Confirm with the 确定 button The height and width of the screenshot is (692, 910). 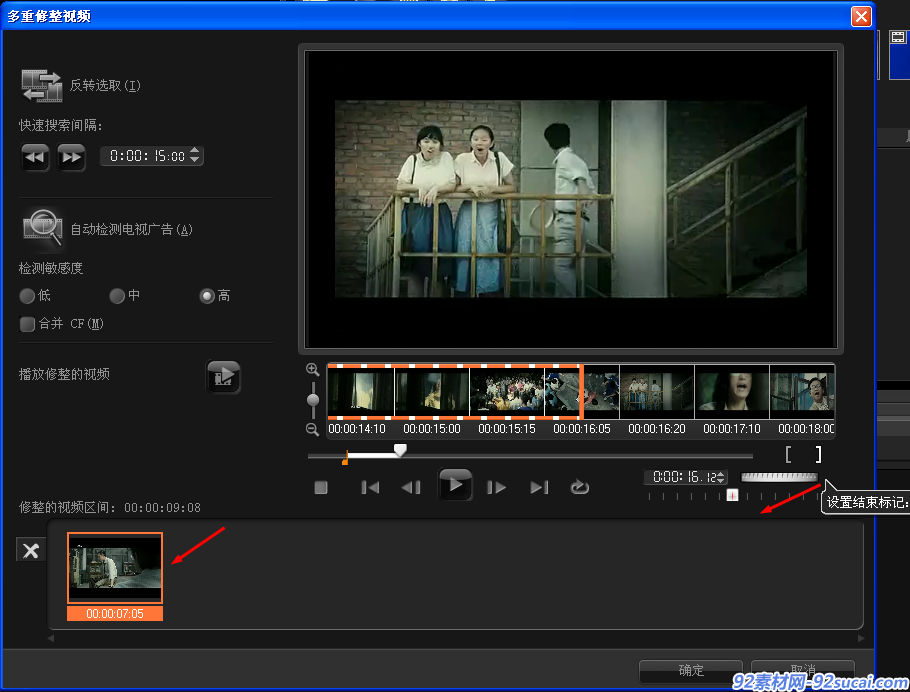[x=691, y=671]
